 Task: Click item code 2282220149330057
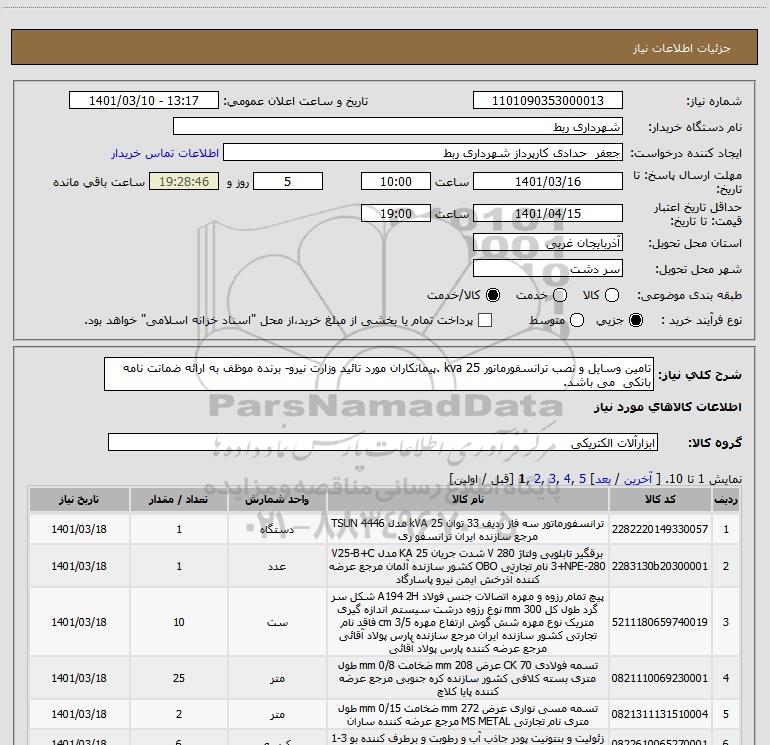tap(660, 529)
